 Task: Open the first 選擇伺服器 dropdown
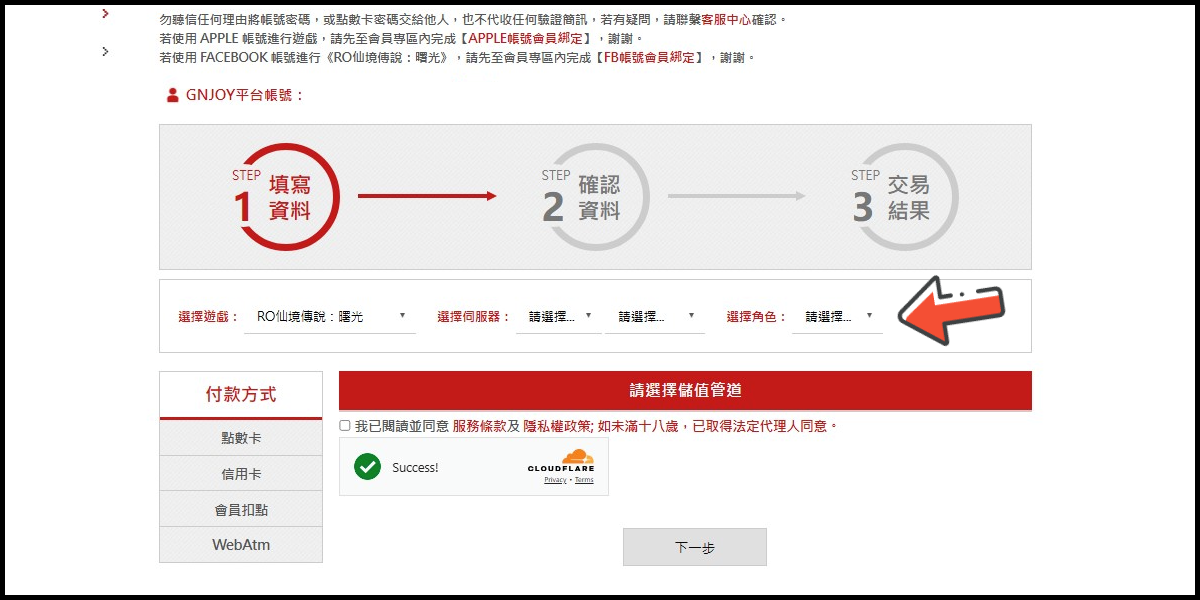(x=559, y=317)
